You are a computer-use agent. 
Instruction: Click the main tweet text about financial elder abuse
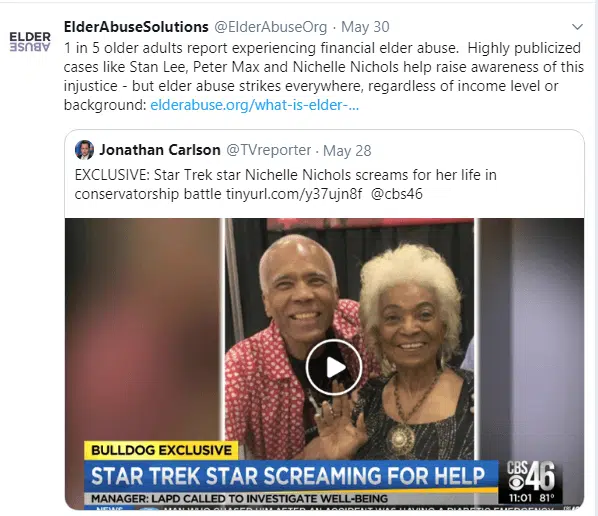pos(324,76)
